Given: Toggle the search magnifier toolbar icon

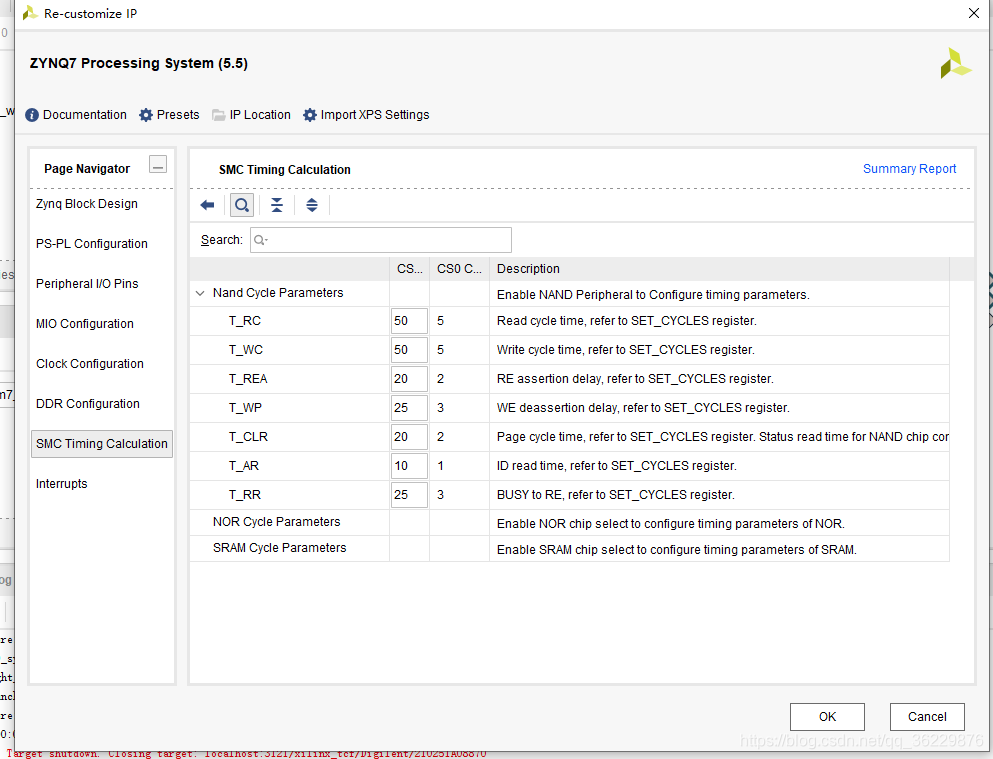Looking at the screenshot, I should tap(242, 205).
